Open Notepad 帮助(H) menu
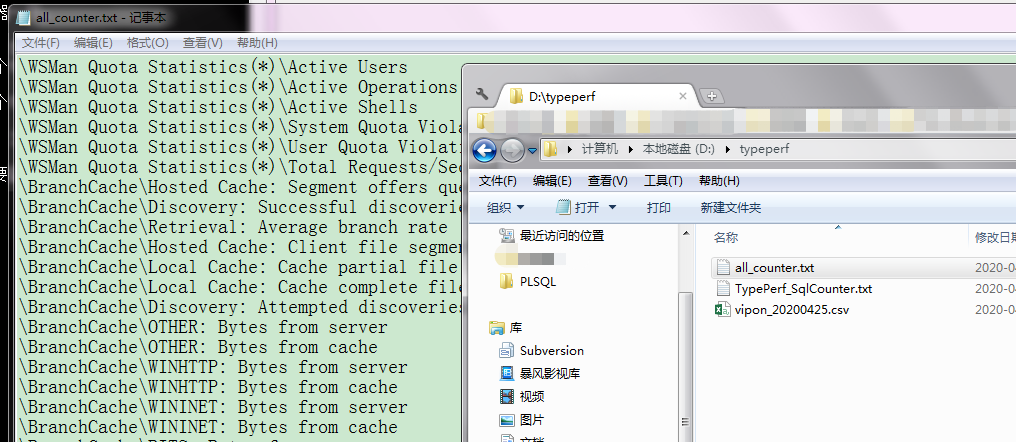Viewport: 1016px width, 442px height. pyautogui.click(x=257, y=43)
